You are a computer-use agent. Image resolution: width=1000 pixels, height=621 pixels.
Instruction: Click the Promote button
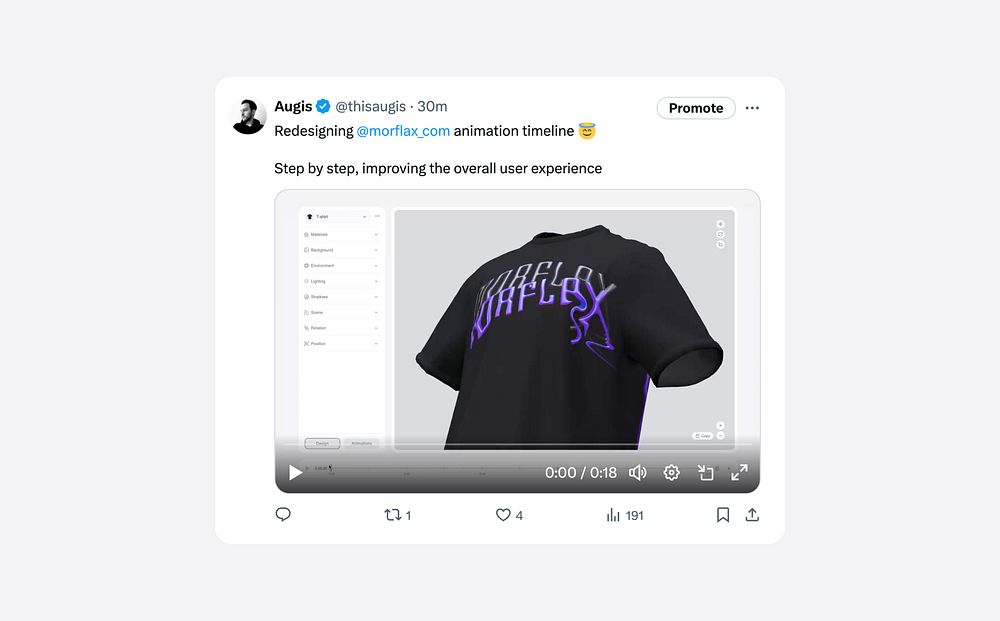point(696,108)
